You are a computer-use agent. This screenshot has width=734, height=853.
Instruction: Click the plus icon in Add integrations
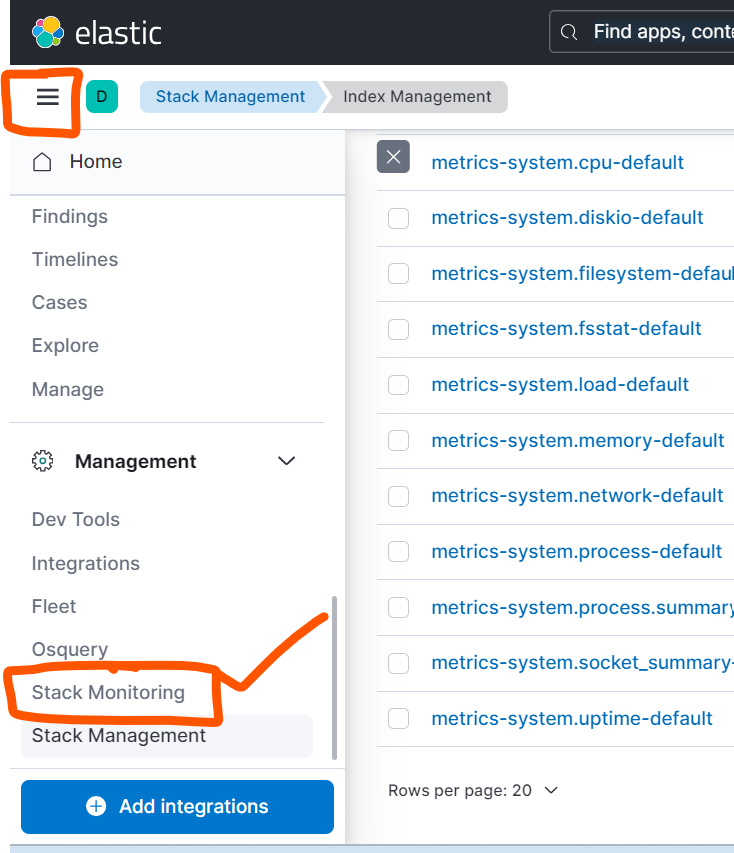click(x=96, y=806)
